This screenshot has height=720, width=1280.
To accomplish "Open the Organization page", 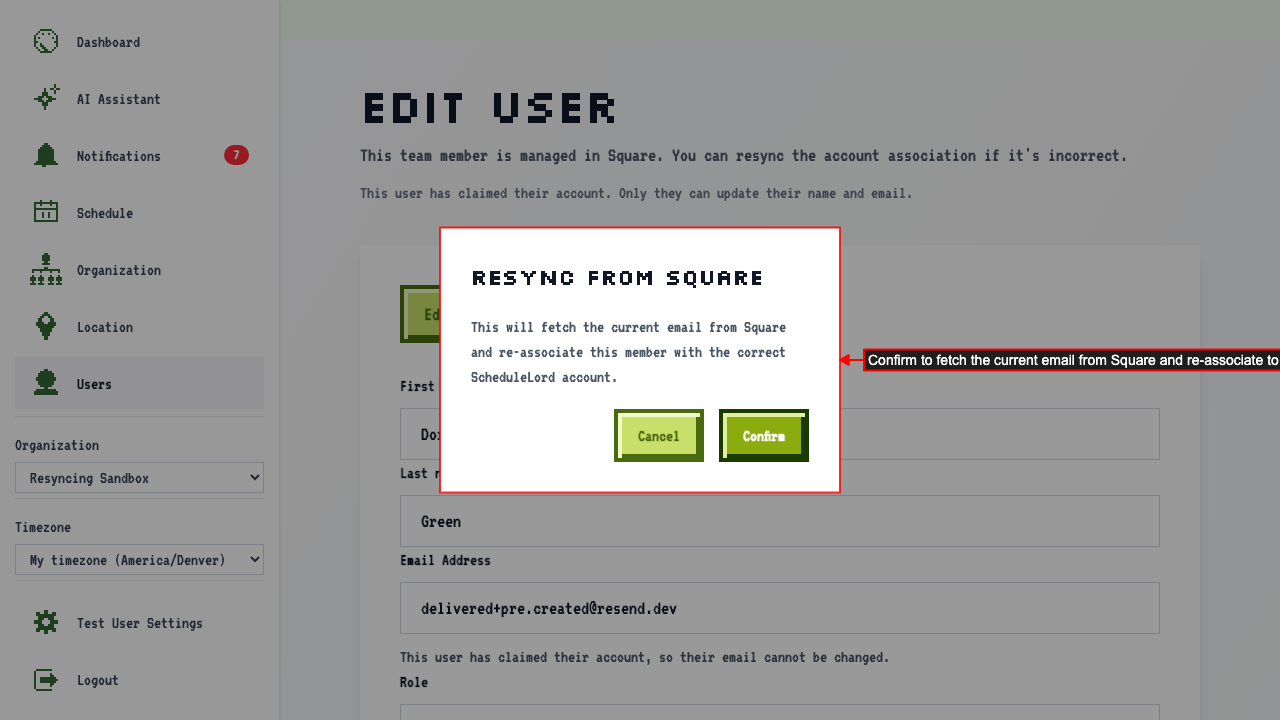I will 139,270.
